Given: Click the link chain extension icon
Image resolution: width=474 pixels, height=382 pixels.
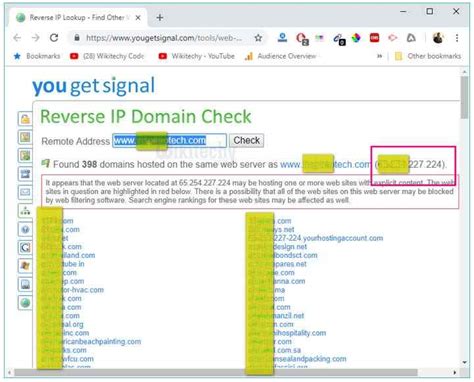Looking at the screenshot, I should click(339, 39).
